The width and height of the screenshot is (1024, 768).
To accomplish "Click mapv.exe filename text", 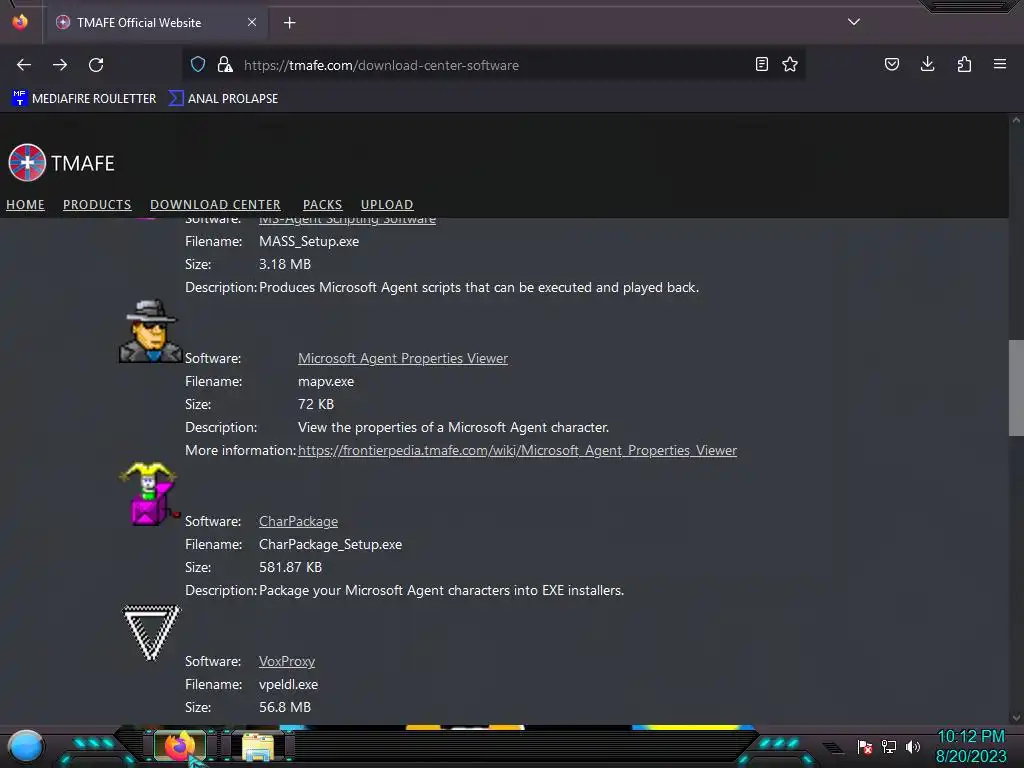I will (326, 381).
